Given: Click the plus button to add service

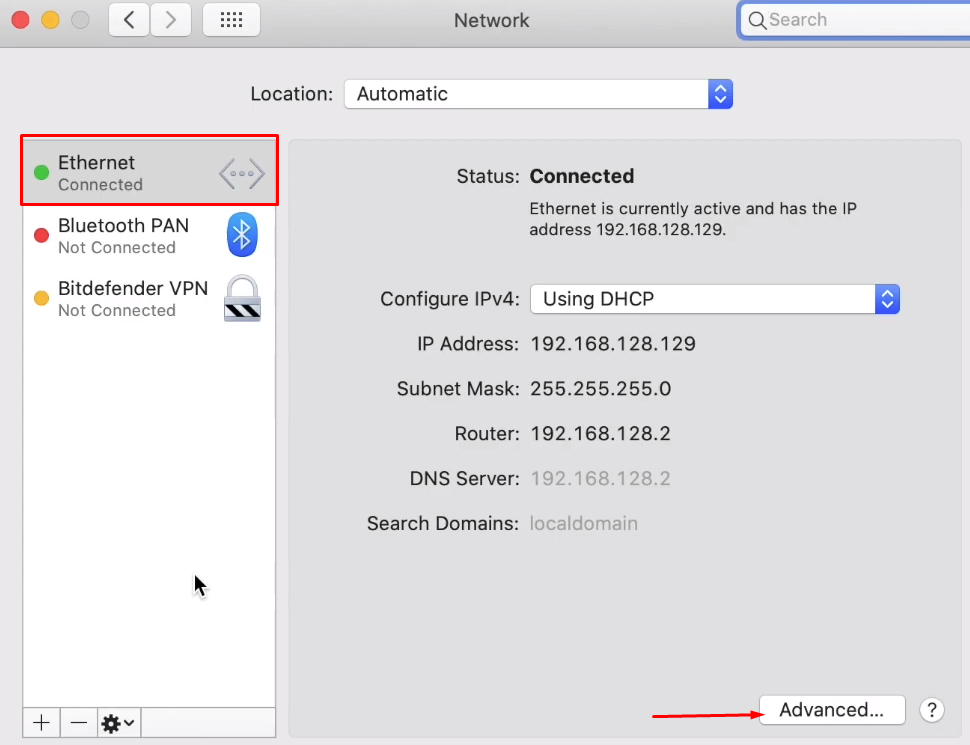Looking at the screenshot, I should click(41, 722).
